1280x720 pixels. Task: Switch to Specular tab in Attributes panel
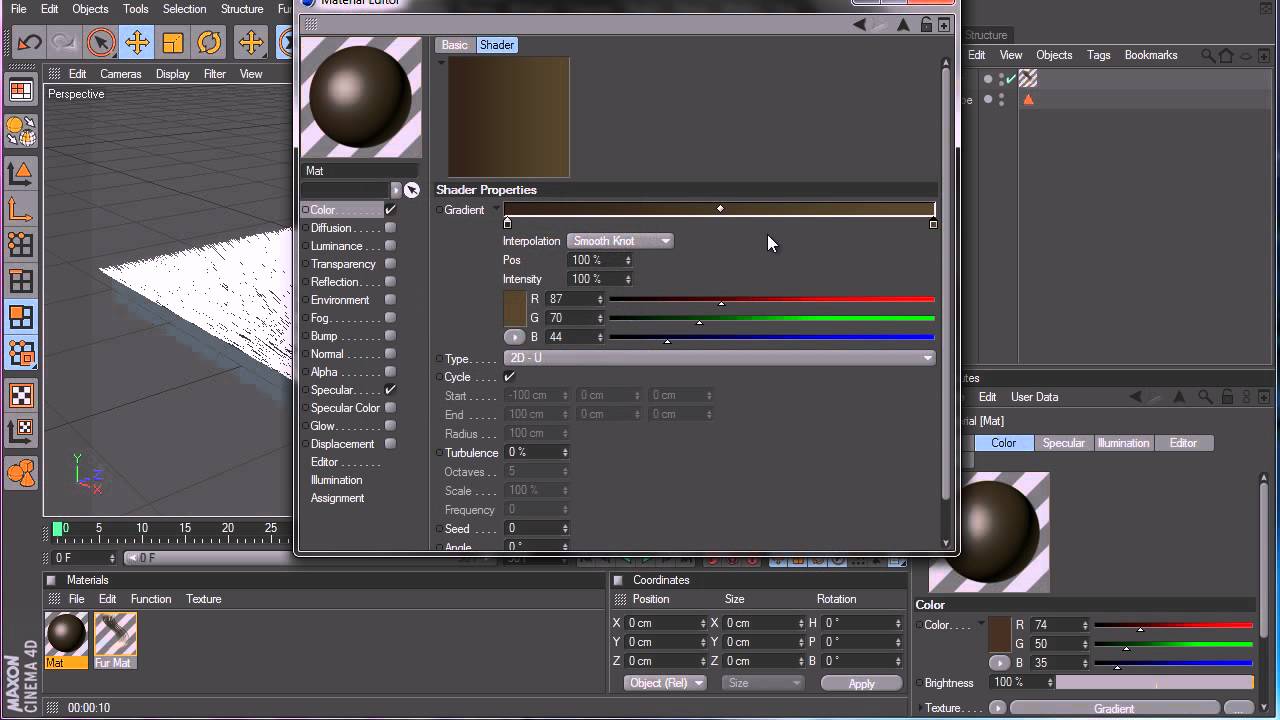coord(1063,443)
